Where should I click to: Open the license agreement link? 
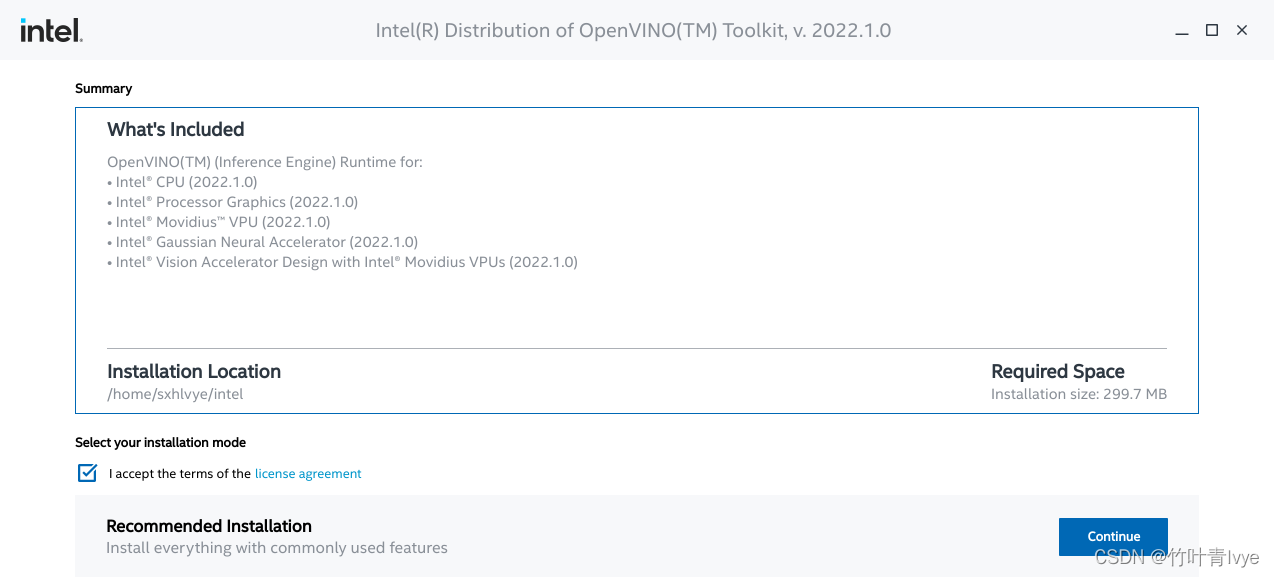[308, 474]
